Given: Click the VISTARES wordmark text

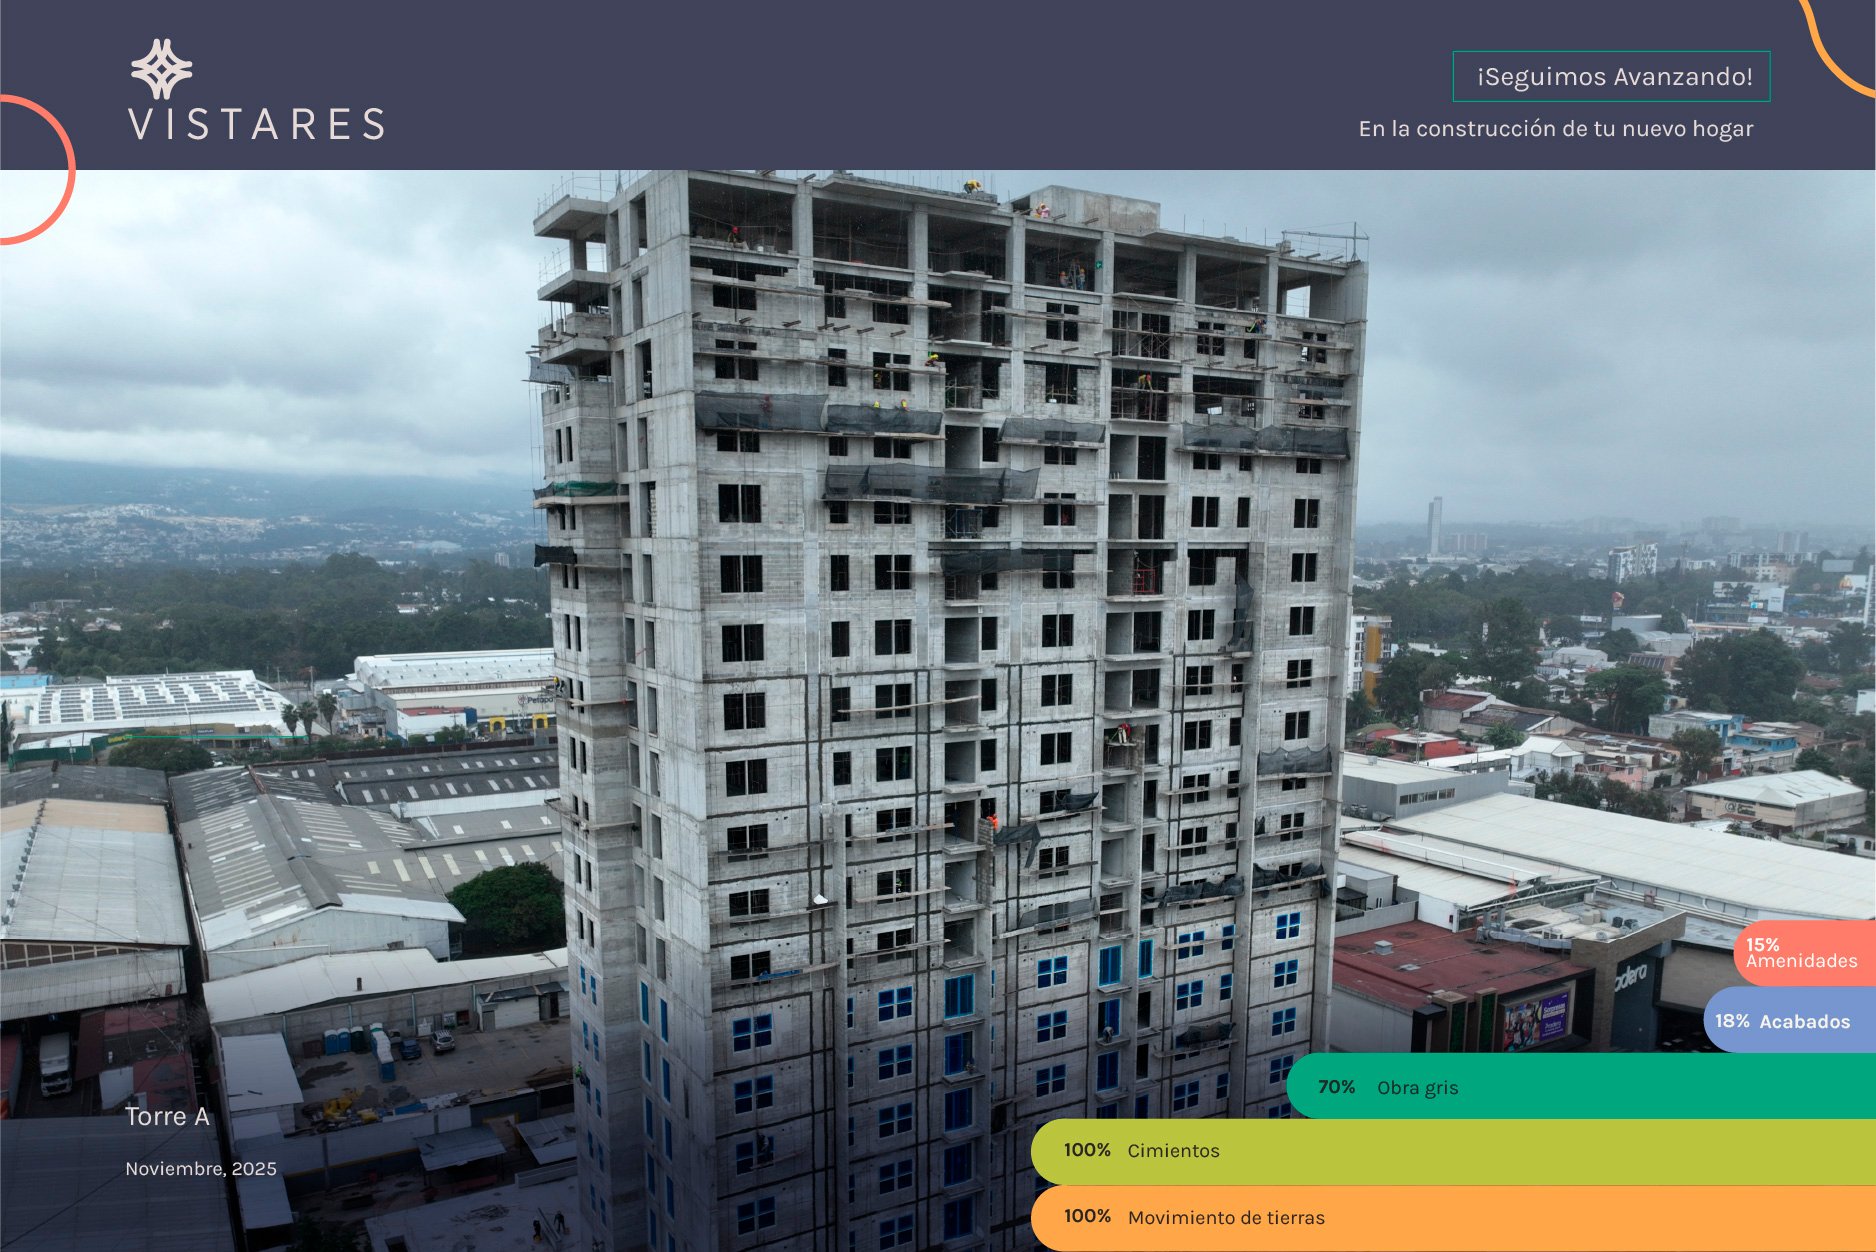Looking at the screenshot, I should tap(257, 125).
